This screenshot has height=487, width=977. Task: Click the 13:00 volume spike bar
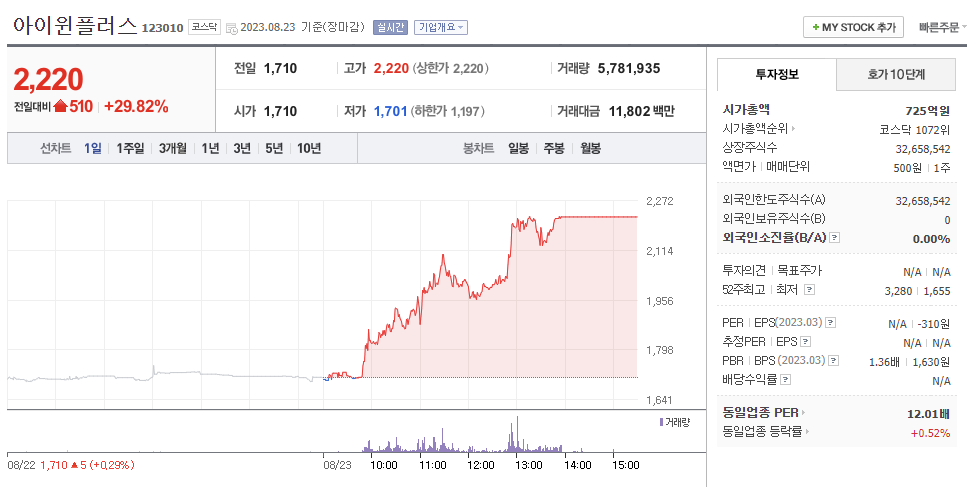coord(517,434)
